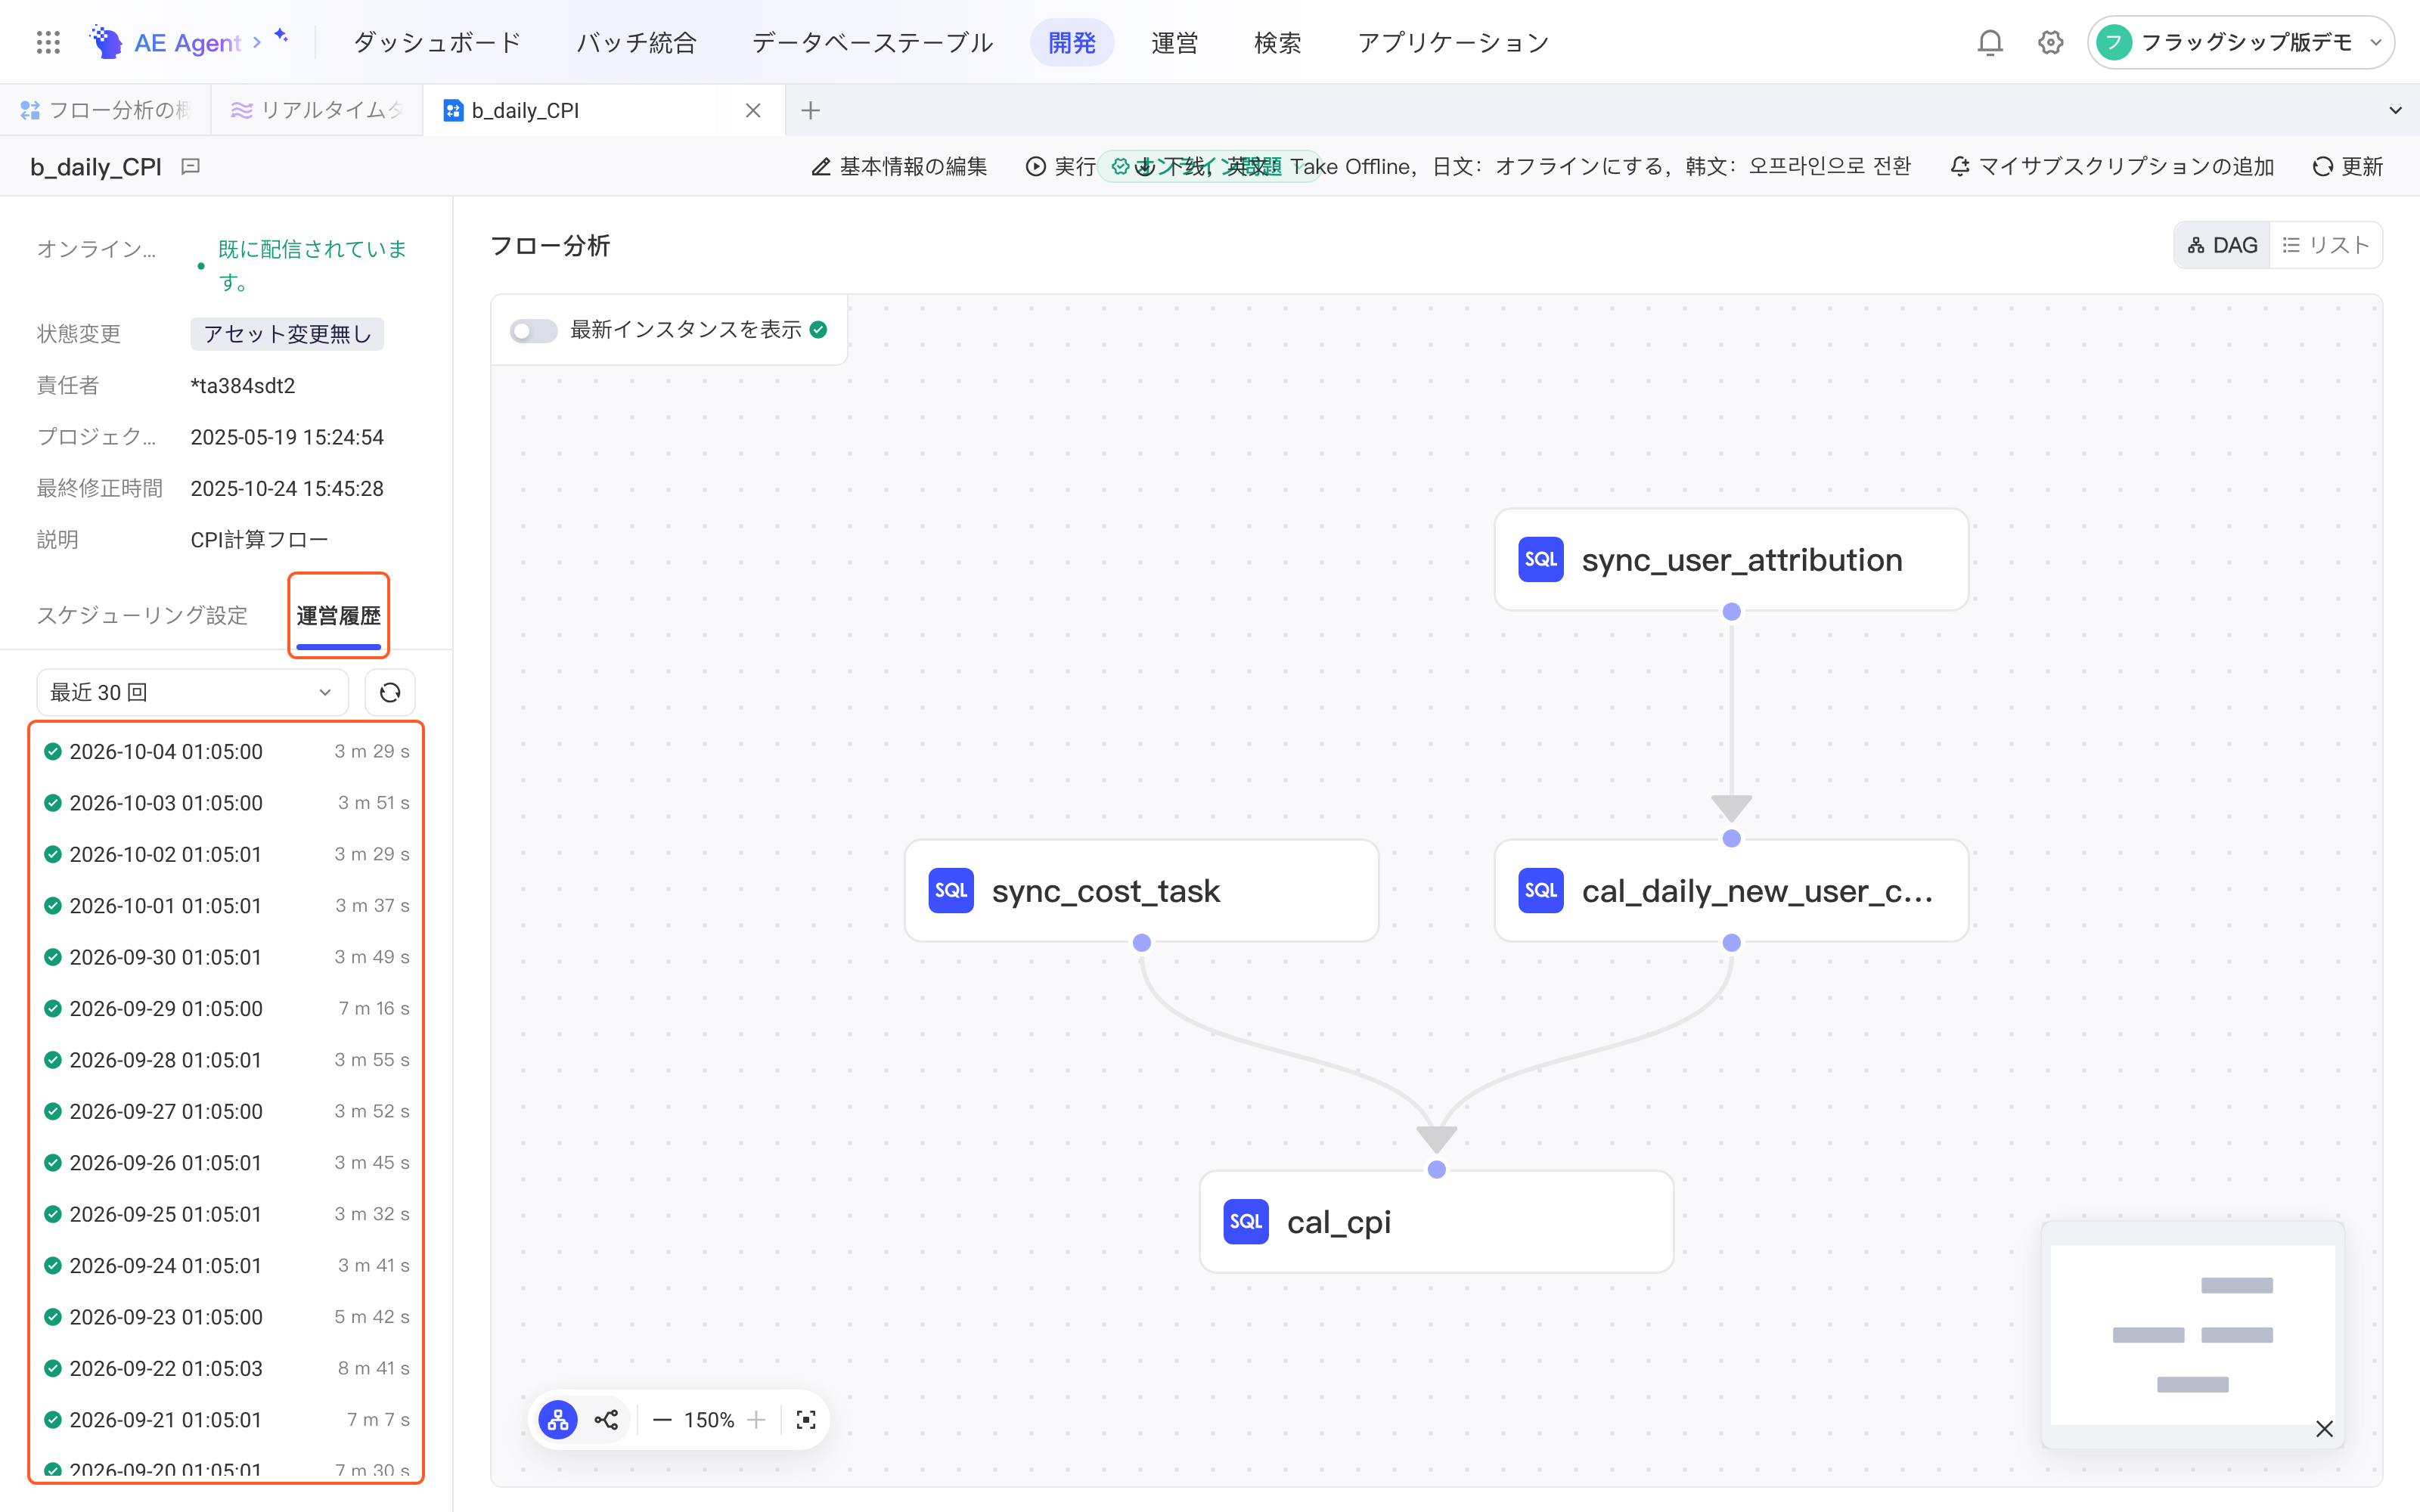The image size is (2420, 1512).
Task: Click the 実行 run button
Action: click(1061, 166)
